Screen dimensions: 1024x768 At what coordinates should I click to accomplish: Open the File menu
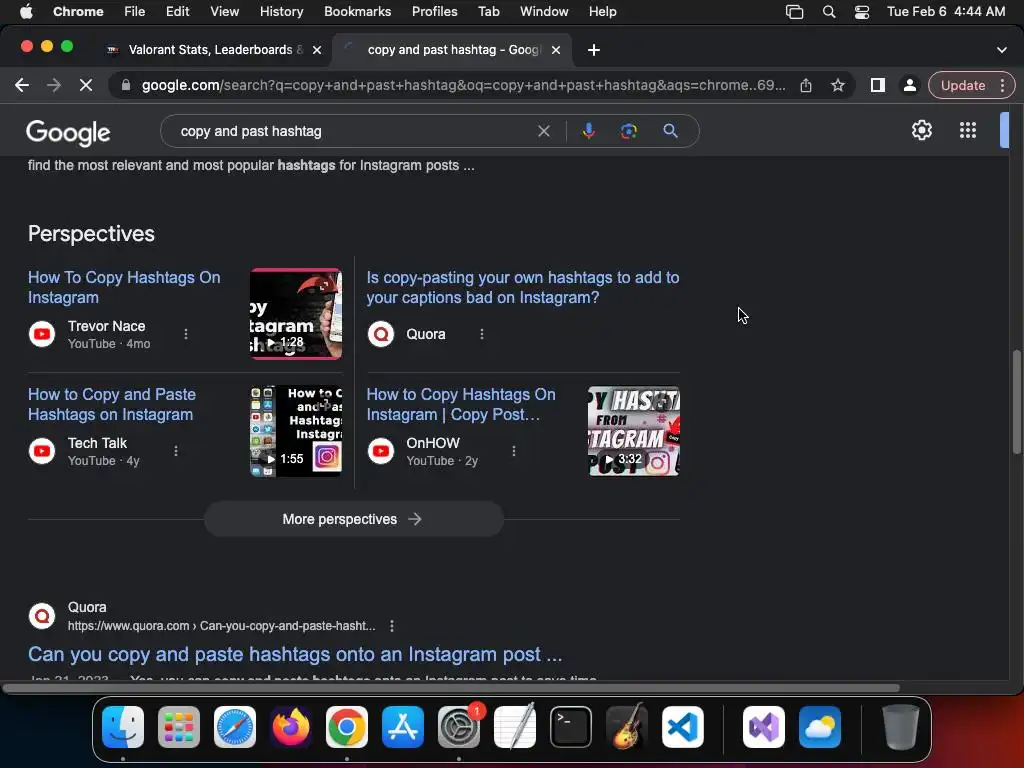coord(135,12)
